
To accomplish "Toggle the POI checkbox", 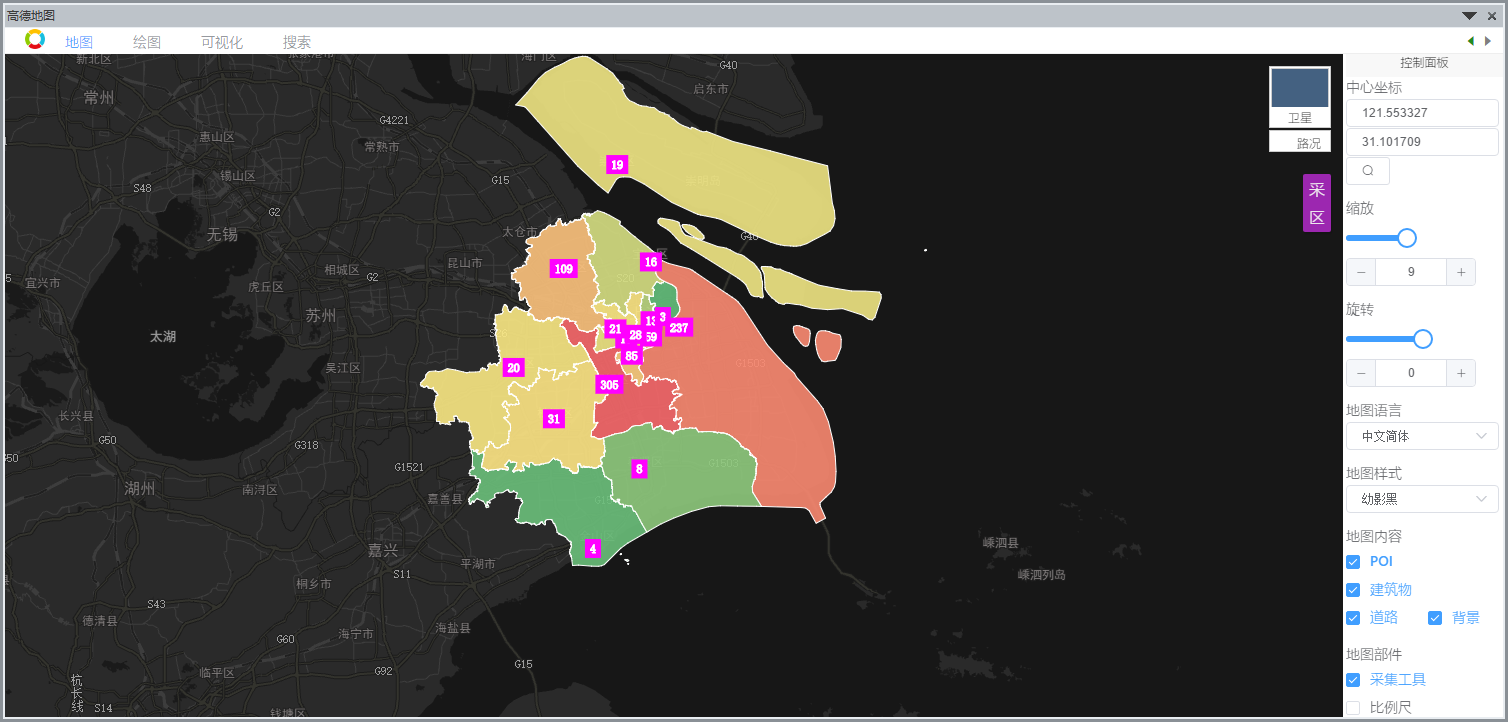I will (x=1353, y=562).
